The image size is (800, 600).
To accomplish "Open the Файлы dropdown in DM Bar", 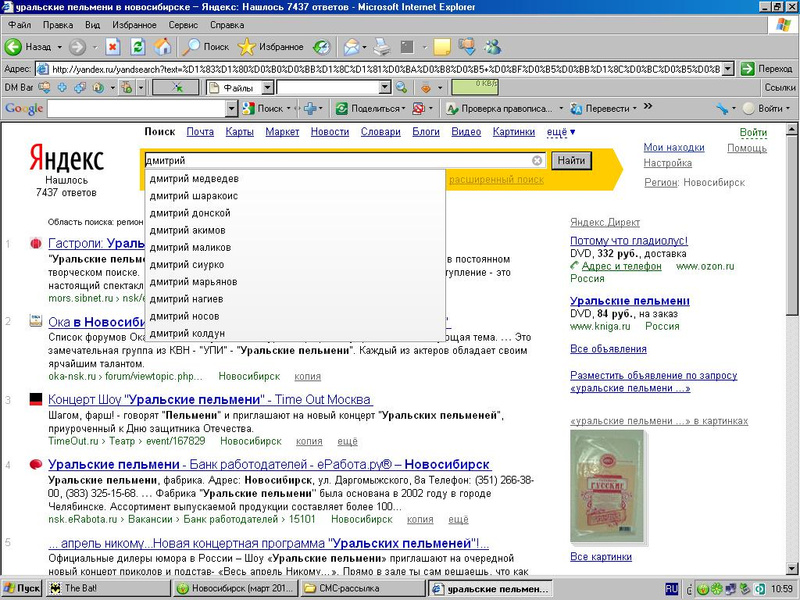I will click(x=268, y=88).
